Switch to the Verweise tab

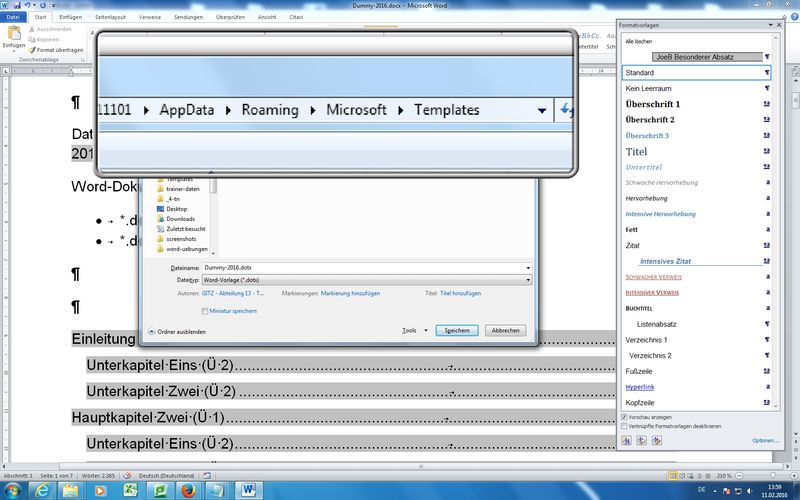click(149, 17)
